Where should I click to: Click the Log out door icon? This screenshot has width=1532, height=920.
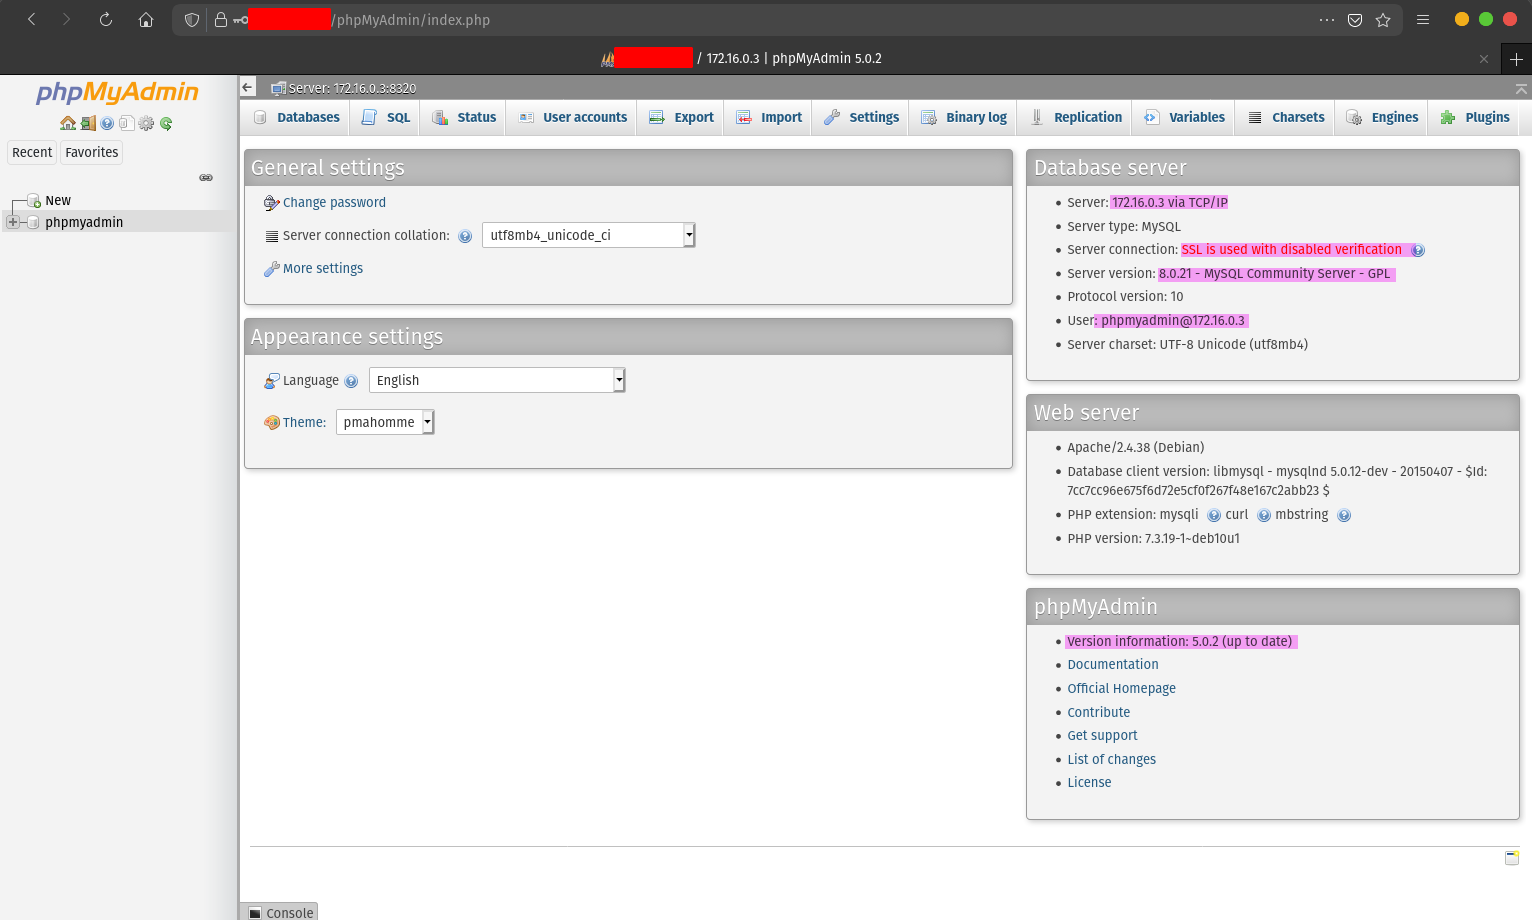88,123
